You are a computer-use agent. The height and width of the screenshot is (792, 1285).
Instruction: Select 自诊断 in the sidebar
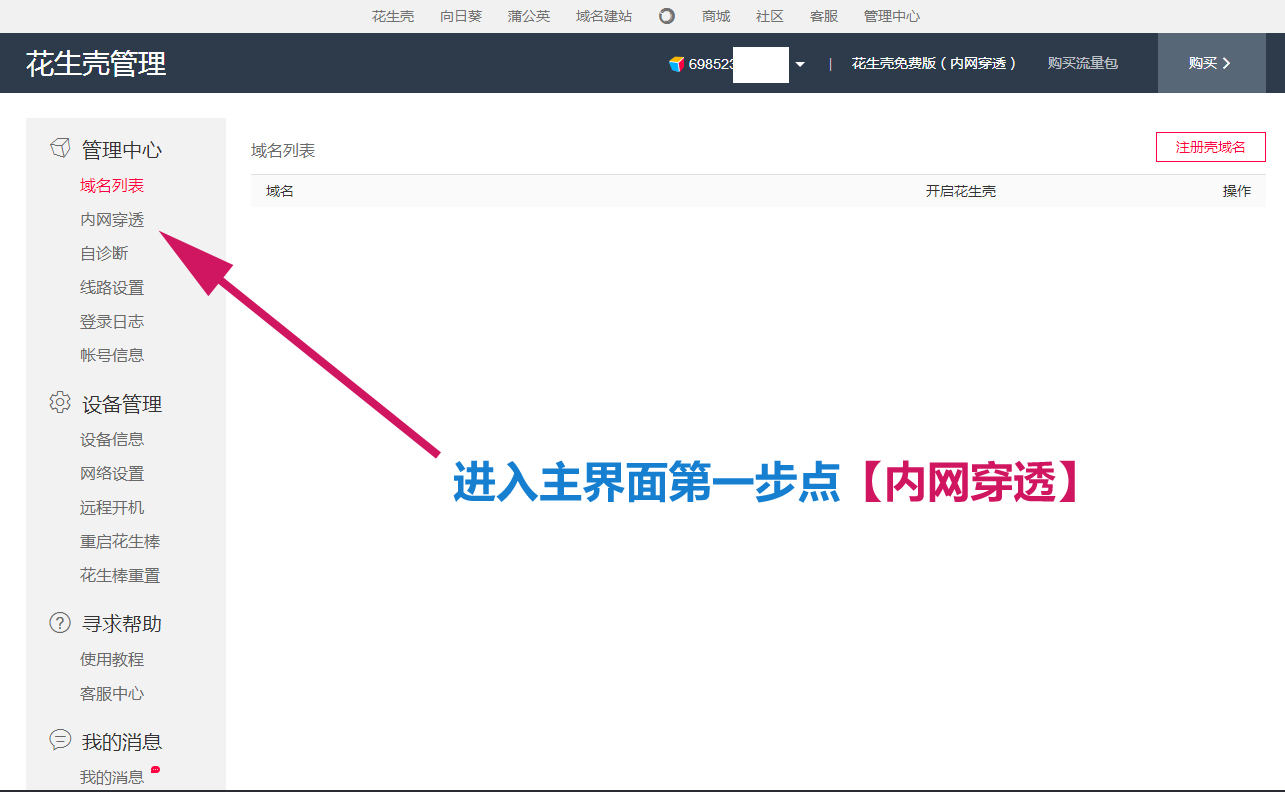[104, 254]
